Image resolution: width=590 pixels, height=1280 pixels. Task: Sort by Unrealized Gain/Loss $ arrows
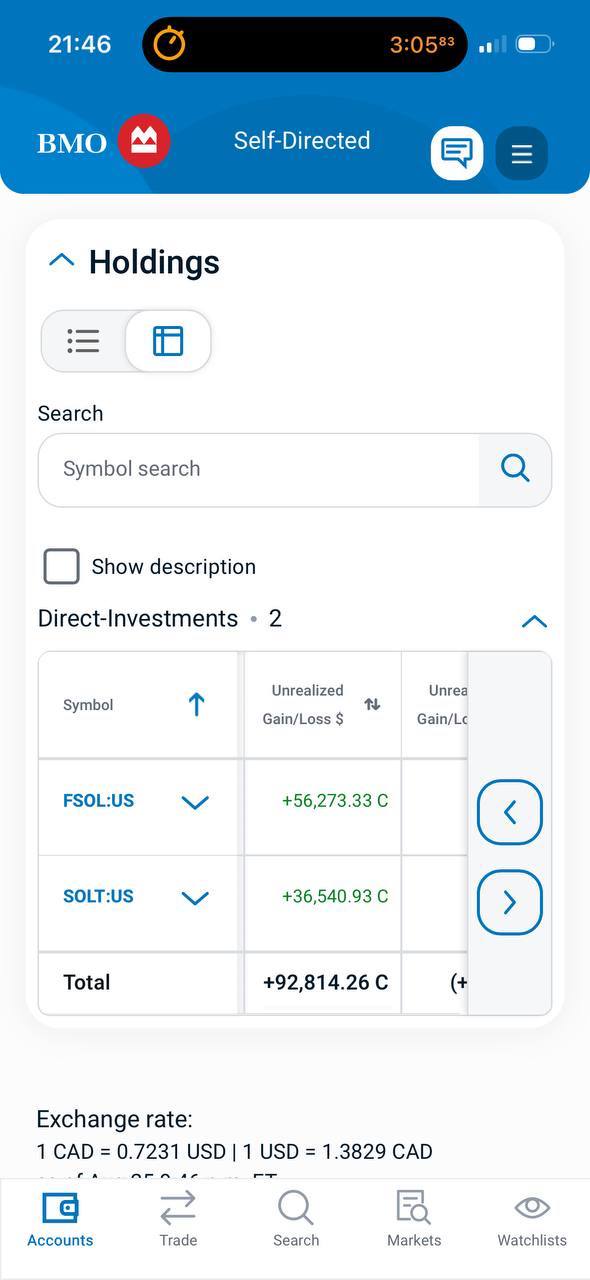tap(372, 704)
